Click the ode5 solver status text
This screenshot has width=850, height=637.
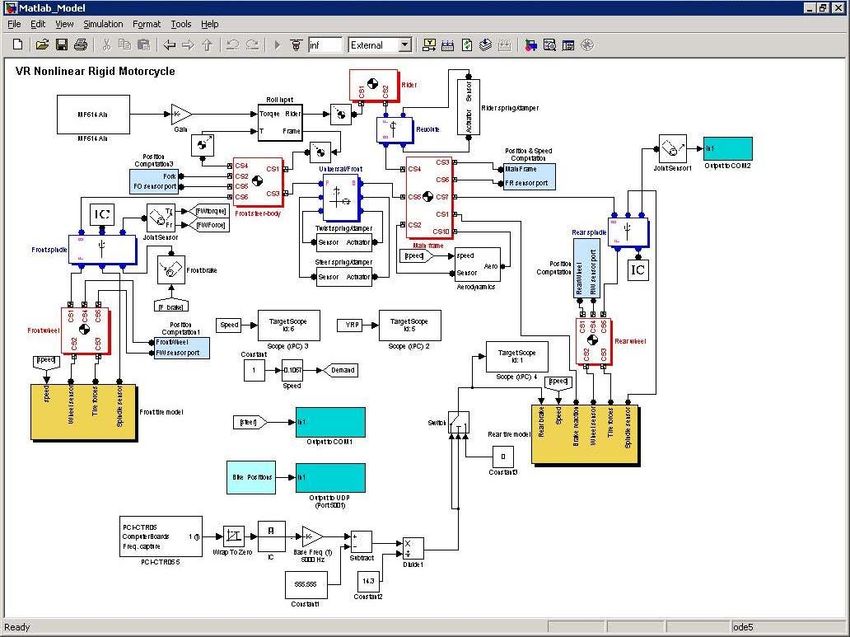coord(743,627)
